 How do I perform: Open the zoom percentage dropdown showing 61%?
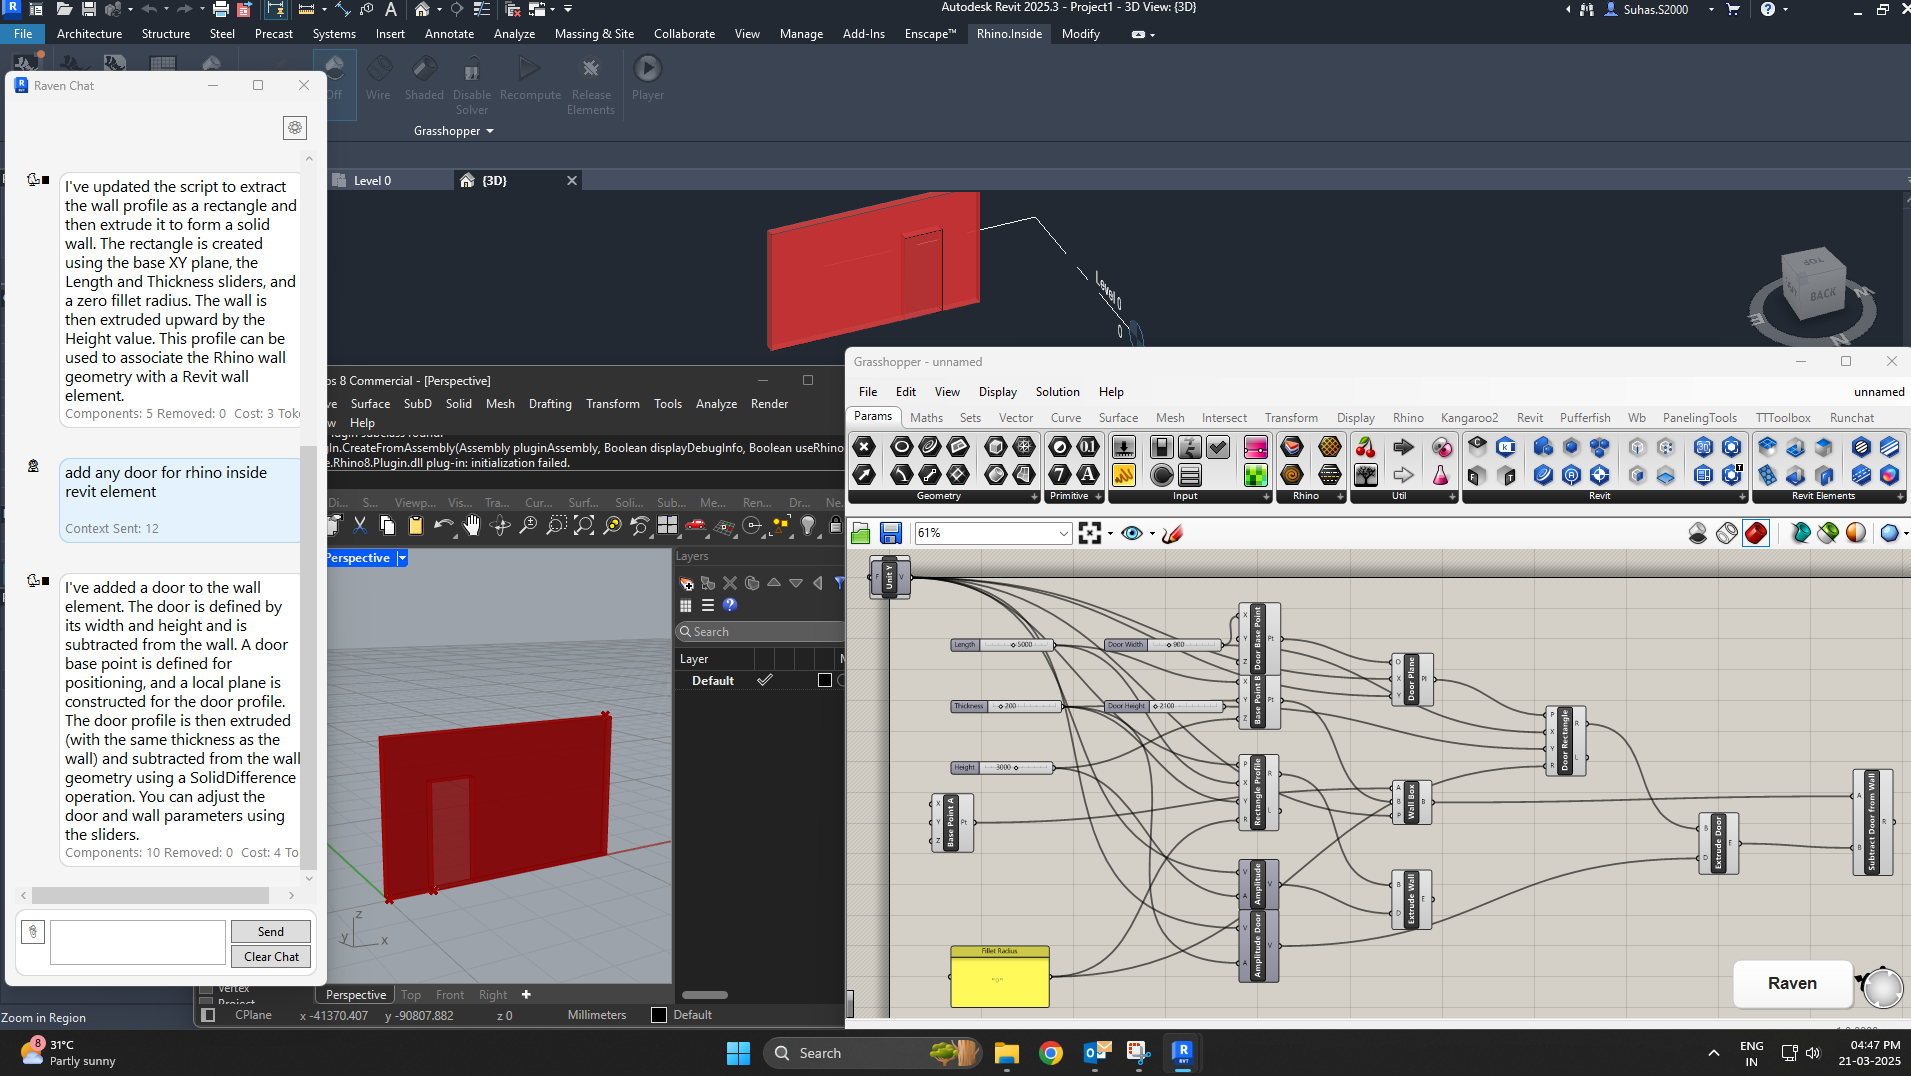[x=1062, y=533]
